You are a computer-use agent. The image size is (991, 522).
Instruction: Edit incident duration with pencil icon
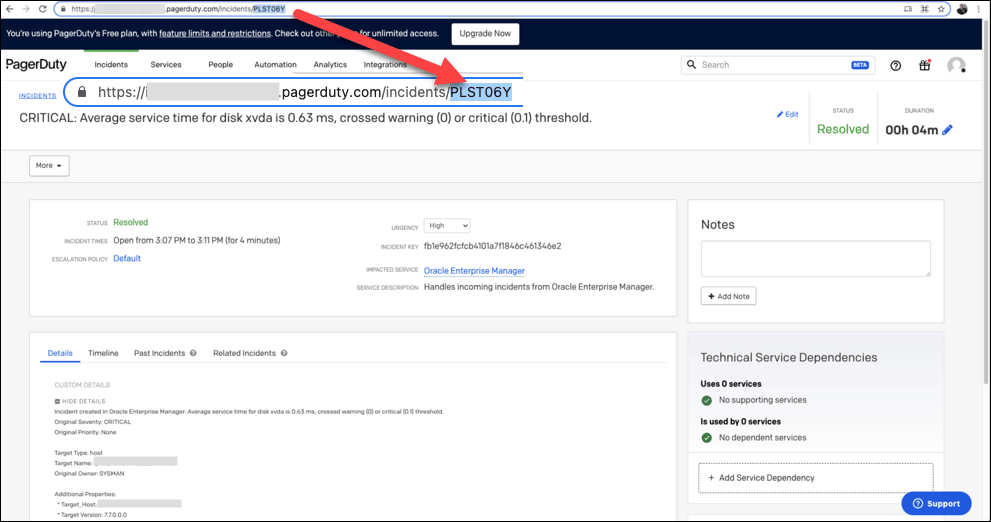point(947,130)
